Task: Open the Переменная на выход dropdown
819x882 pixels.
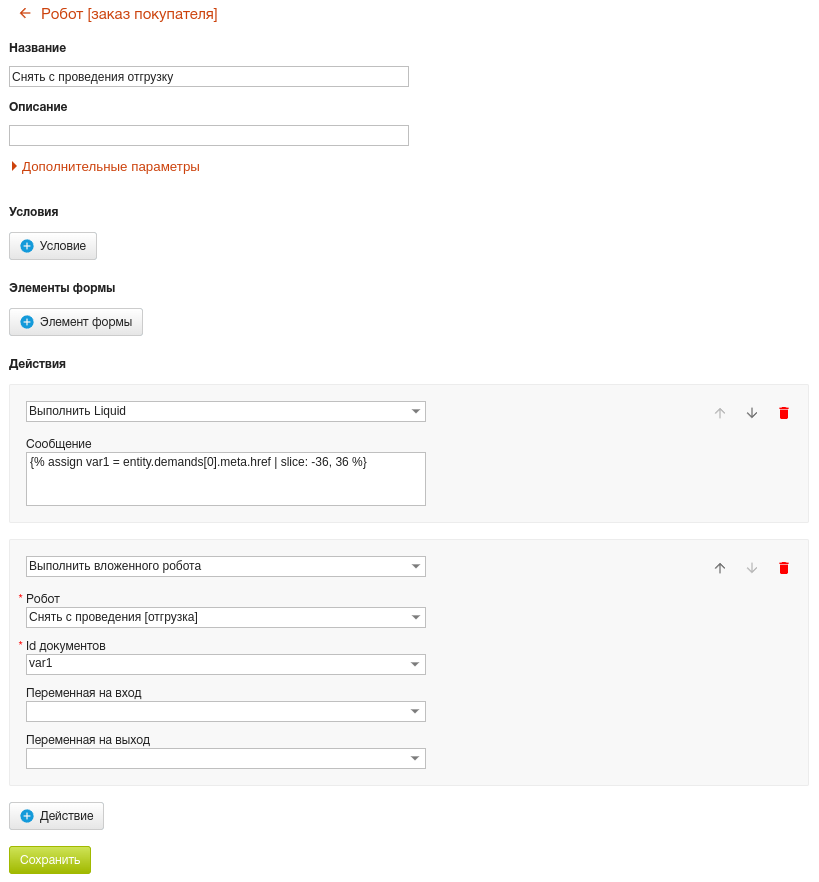Action: point(226,758)
